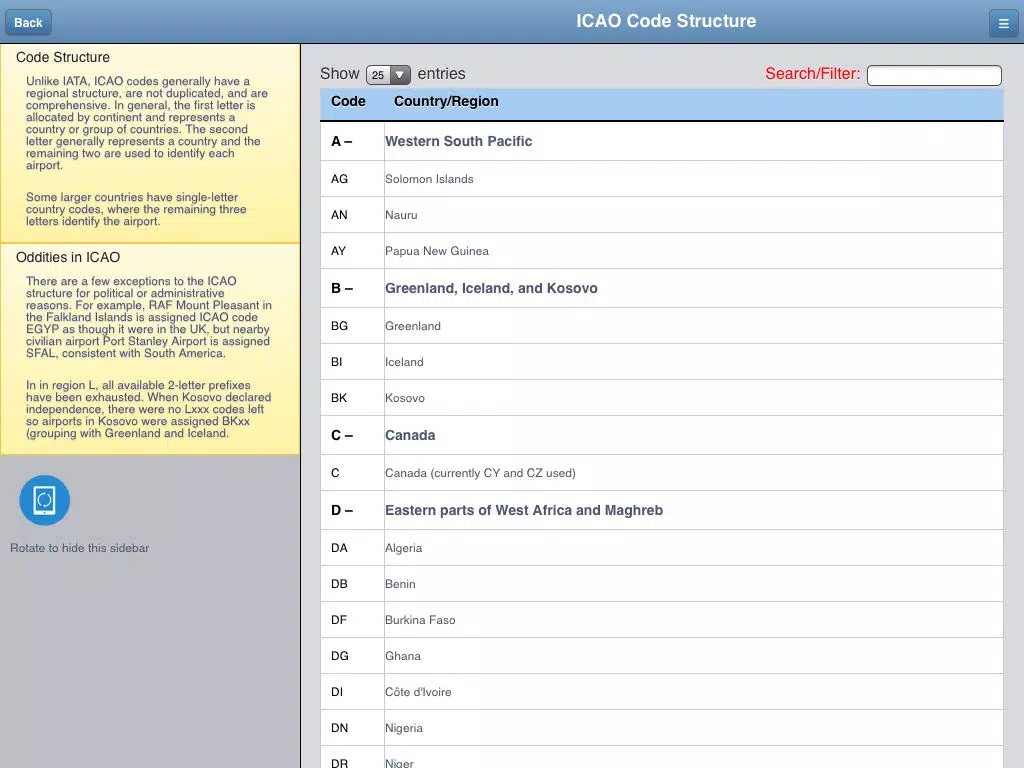Click the Nauru entry
The image size is (1024, 768).
pos(662,215)
